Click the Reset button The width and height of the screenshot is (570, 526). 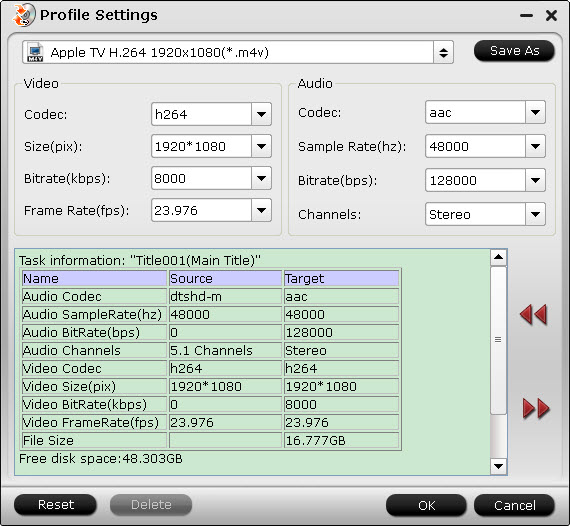pyautogui.click(x=55, y=505)
